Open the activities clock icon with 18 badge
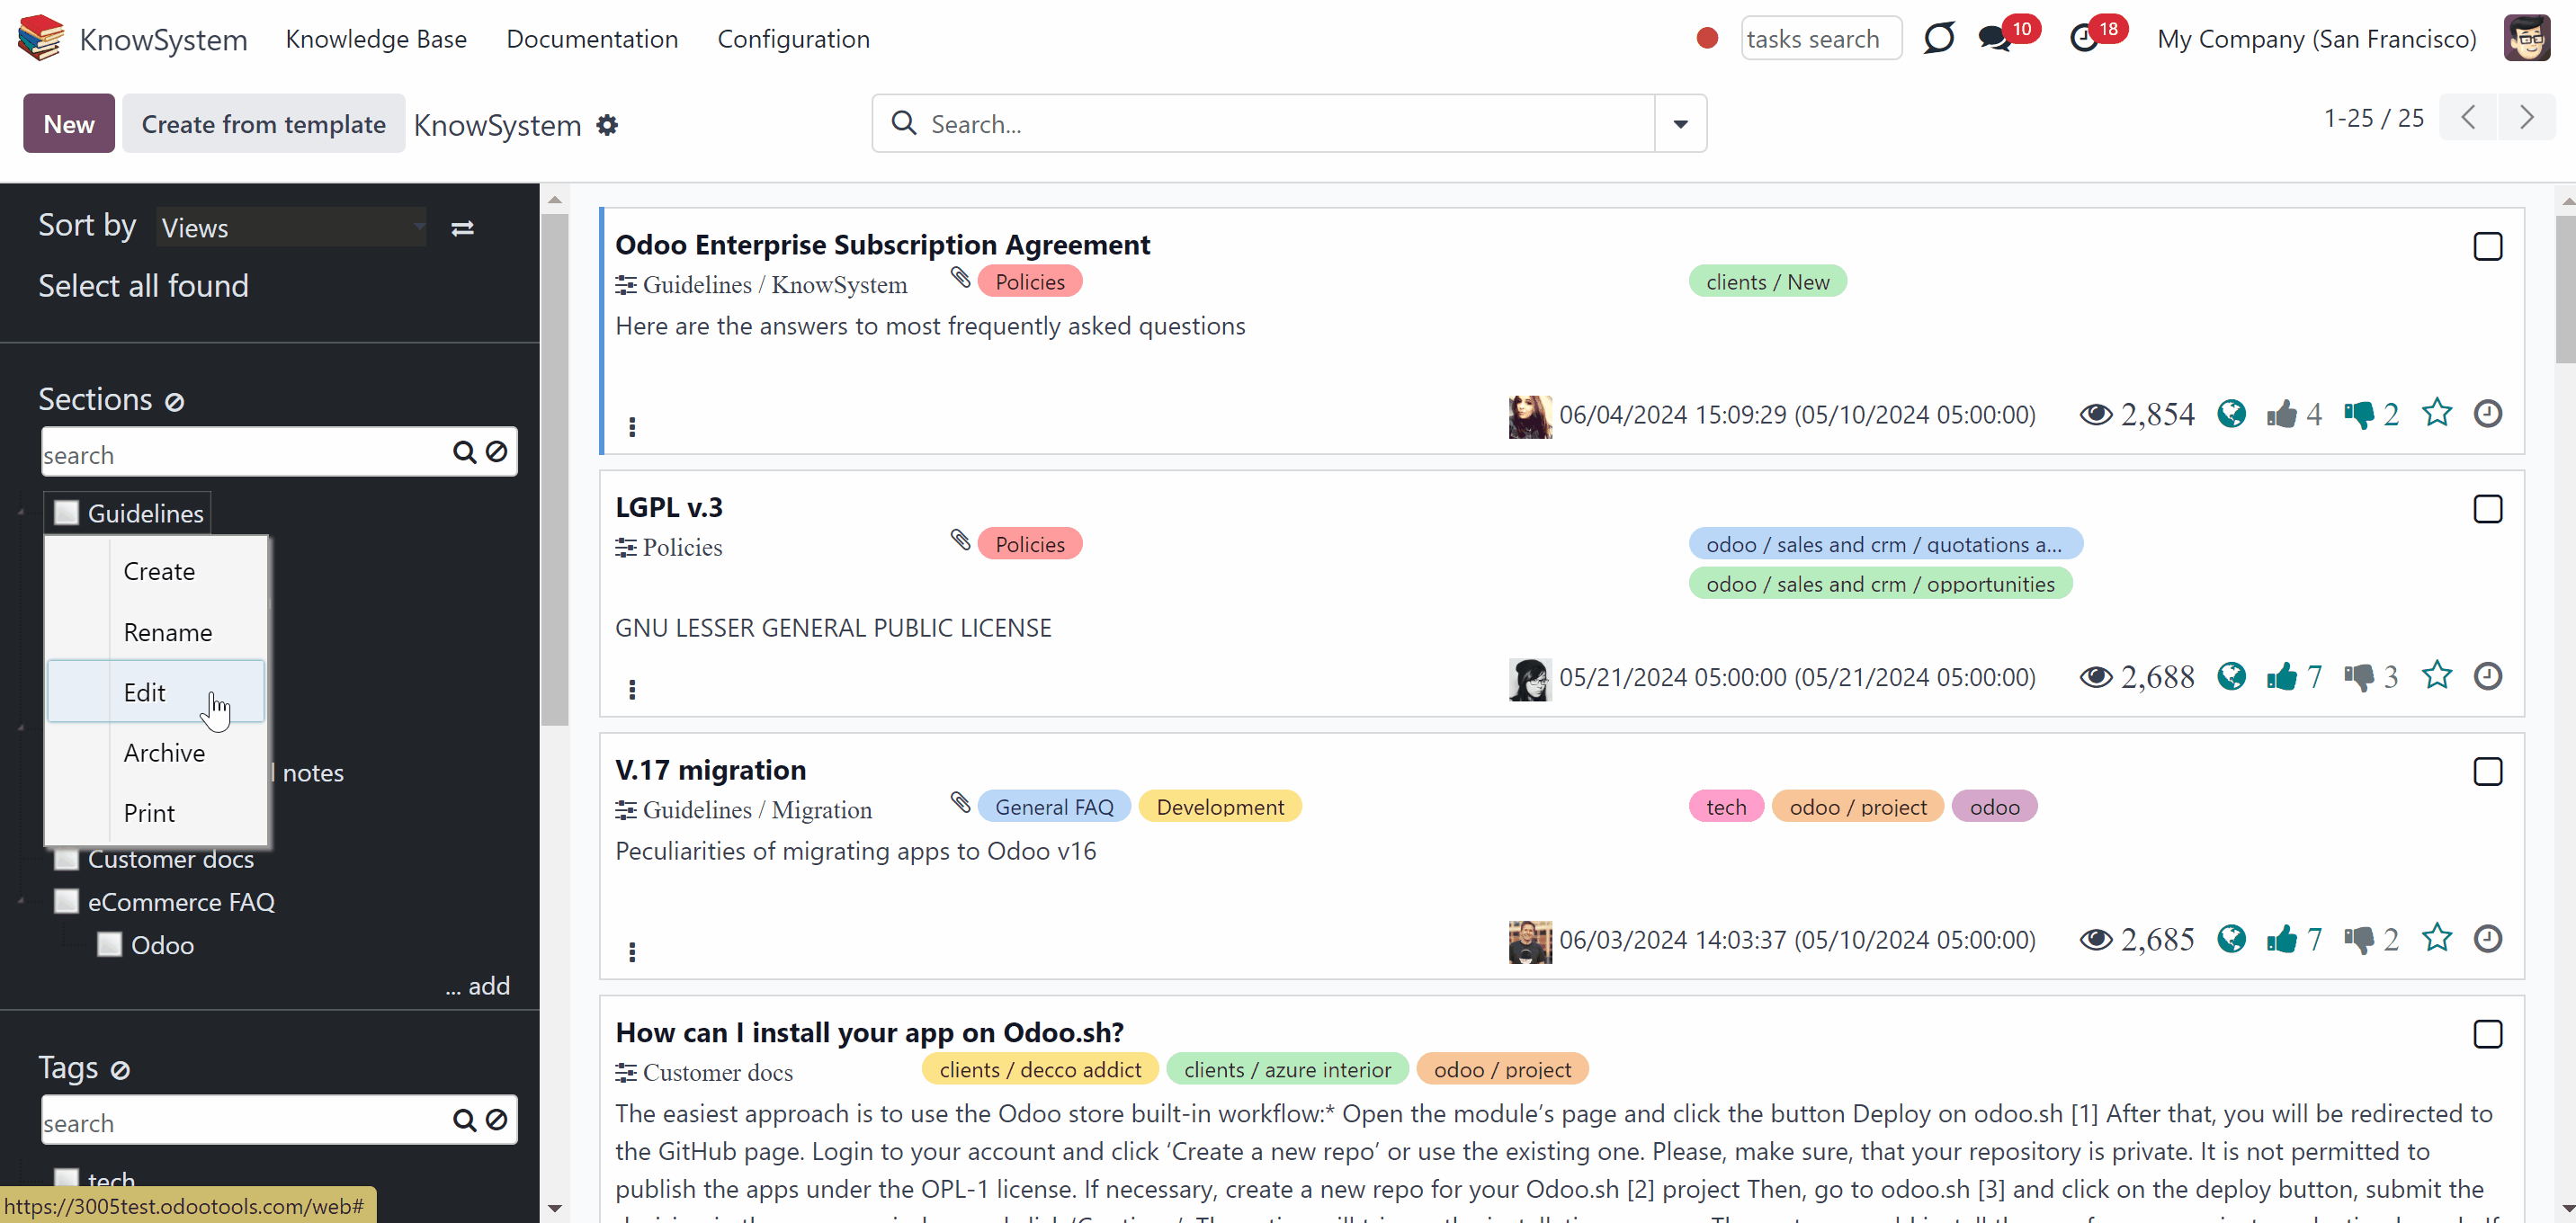This screenshot has width=2576, height=1223. (x=2084, y=39)
